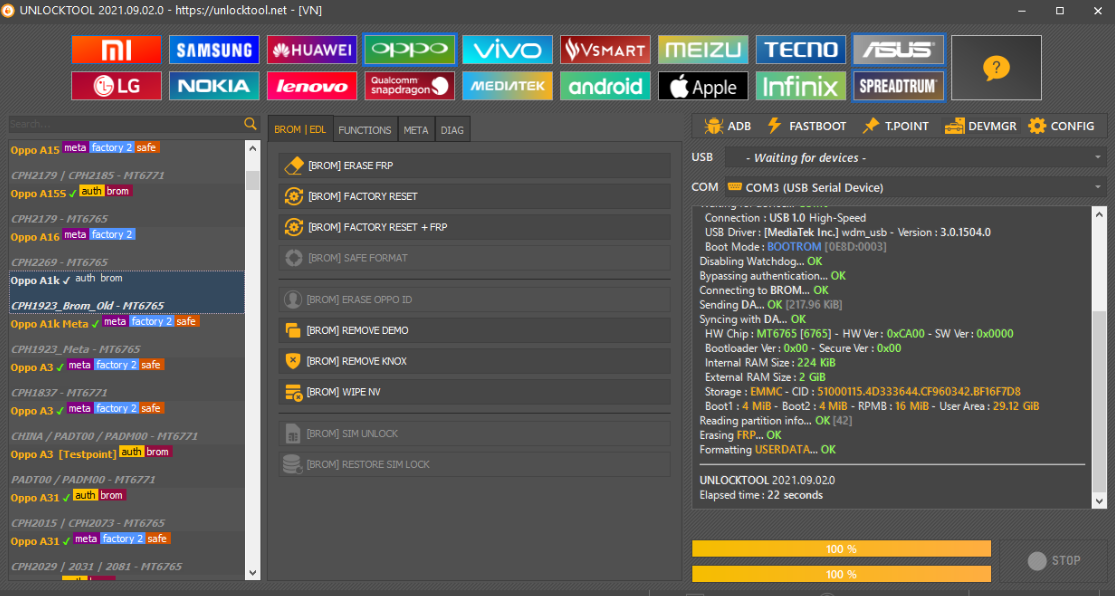Open the META tab
This screenshot has width=1115, height=596.
(416, 130)
